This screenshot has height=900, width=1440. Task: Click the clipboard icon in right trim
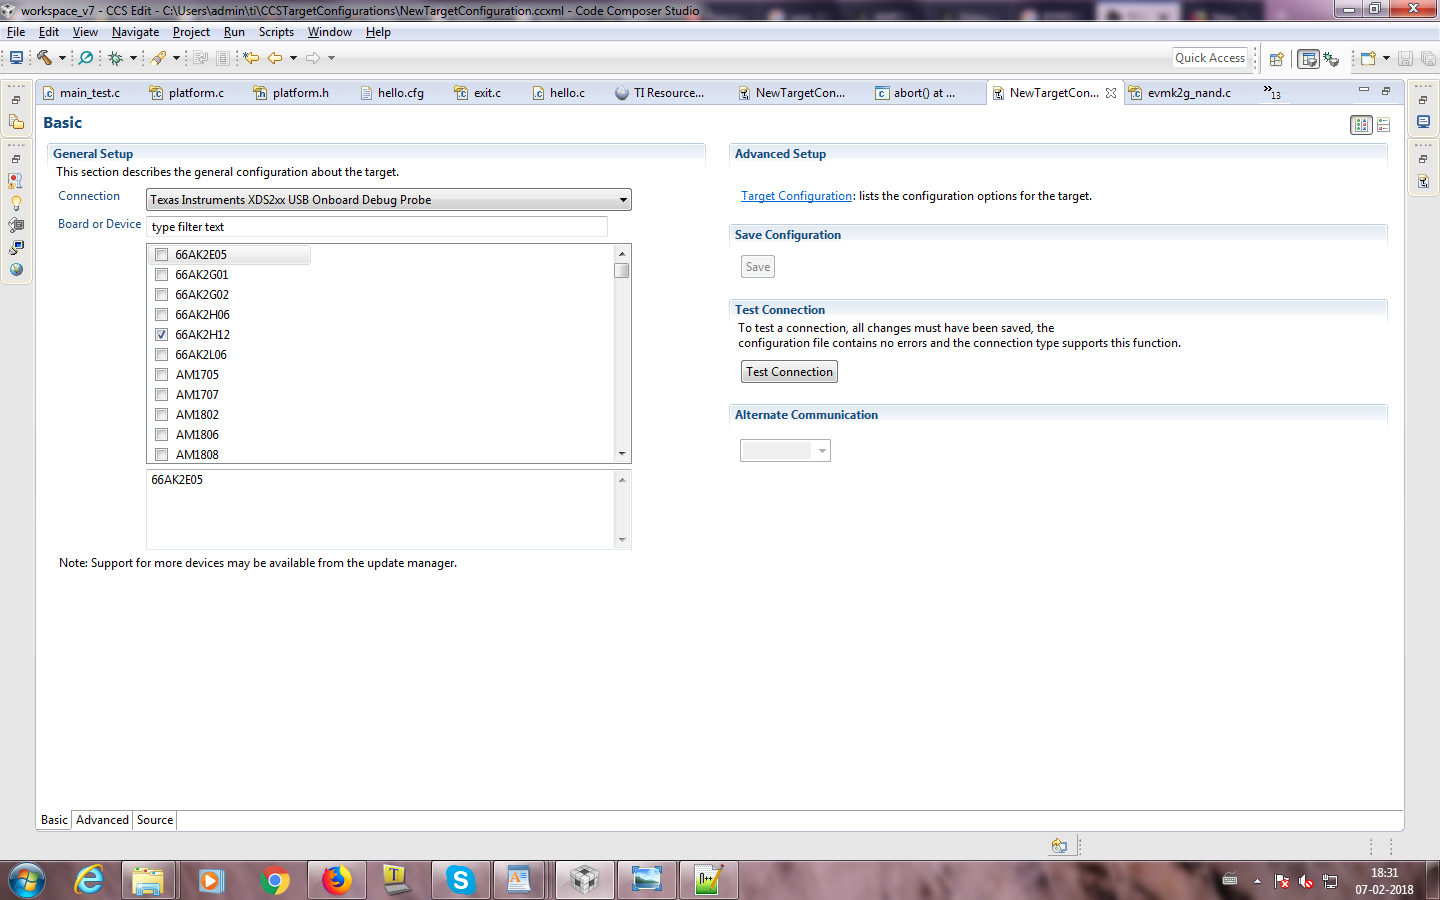click(x=1423, y=181)
